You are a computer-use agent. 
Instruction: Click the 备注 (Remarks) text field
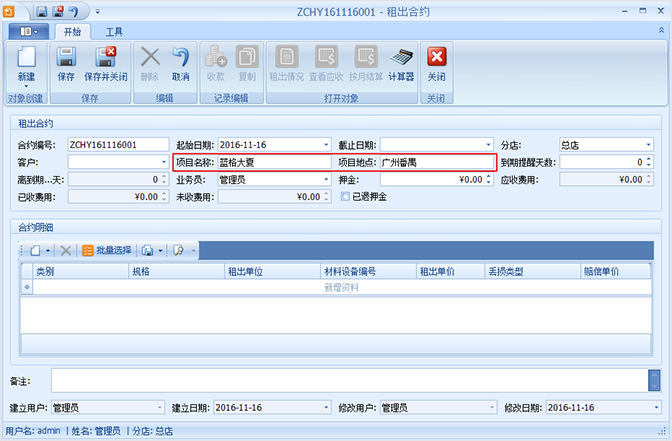[348, 380]
